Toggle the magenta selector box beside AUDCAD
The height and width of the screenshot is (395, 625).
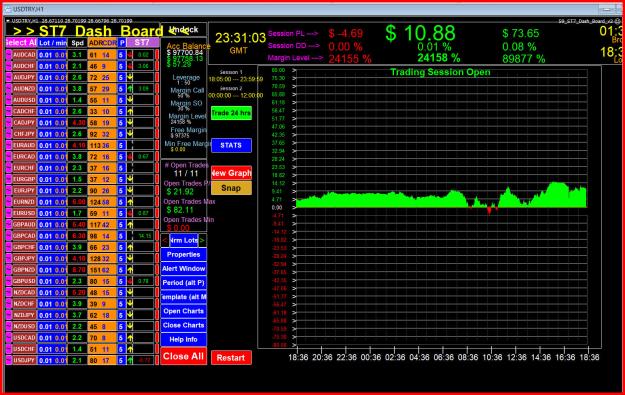click(8, 55)
